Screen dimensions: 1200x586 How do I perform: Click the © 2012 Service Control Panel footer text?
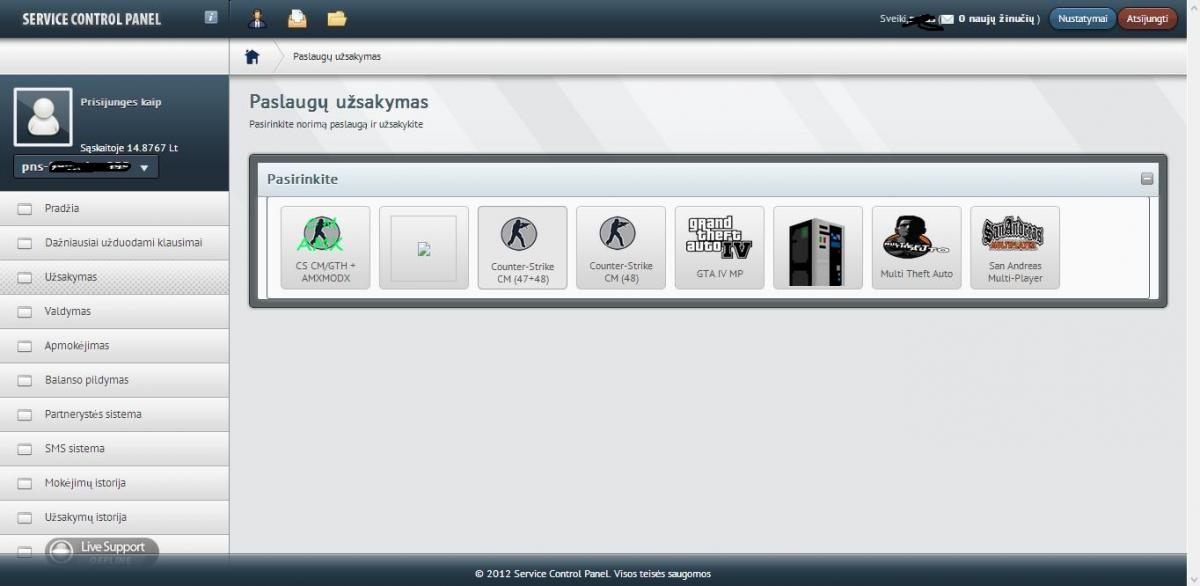[x=593, y=574]
